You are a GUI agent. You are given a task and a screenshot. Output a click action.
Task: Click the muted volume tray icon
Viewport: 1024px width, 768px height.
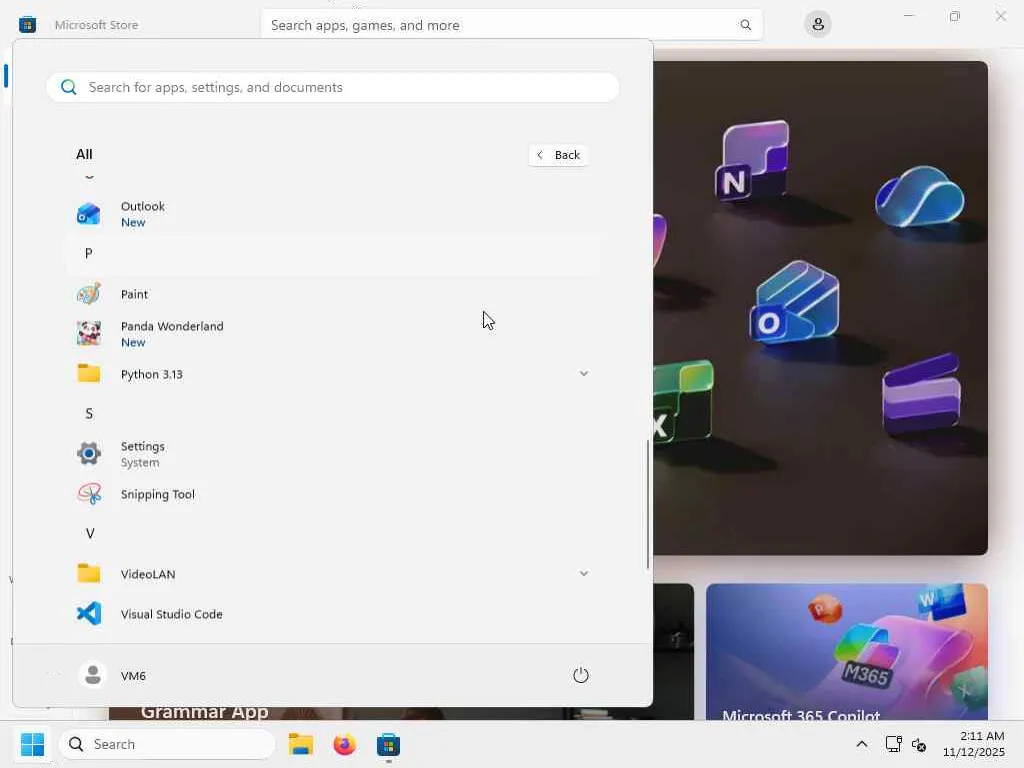919,744
